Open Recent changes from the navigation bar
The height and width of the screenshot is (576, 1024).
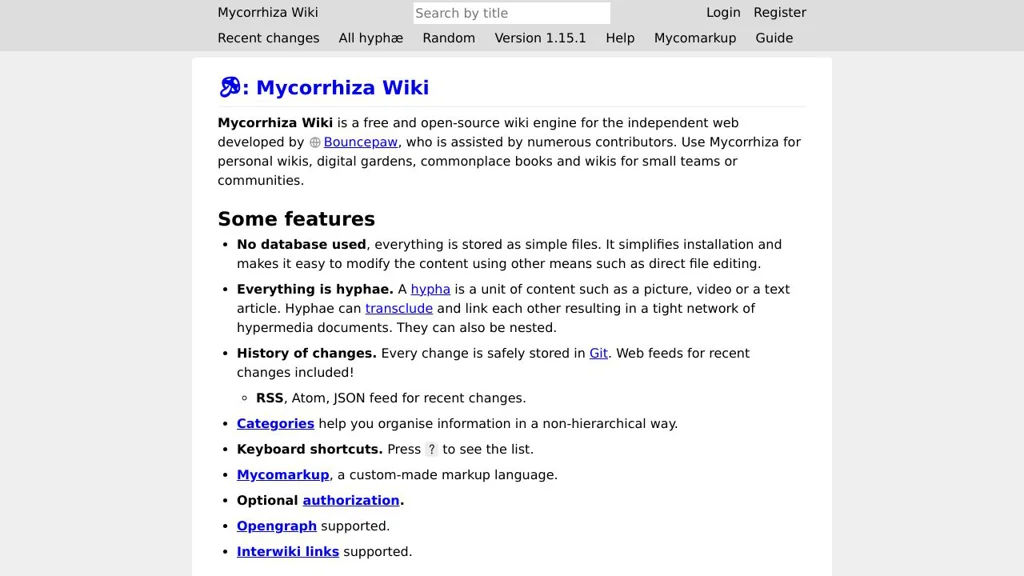click(x=268, y=38)
